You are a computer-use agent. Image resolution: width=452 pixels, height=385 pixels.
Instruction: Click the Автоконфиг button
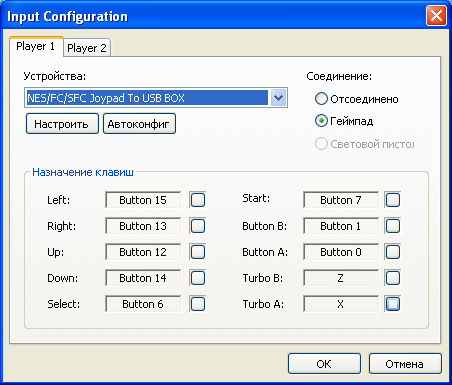pos(139,124)
